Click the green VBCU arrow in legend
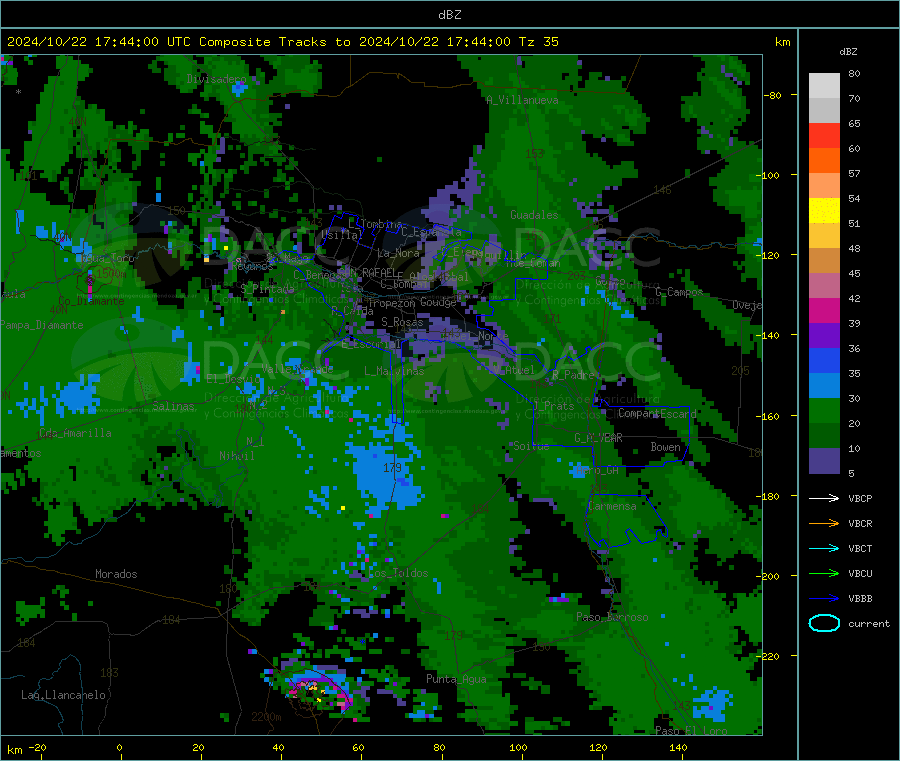 tap(824, 573)
